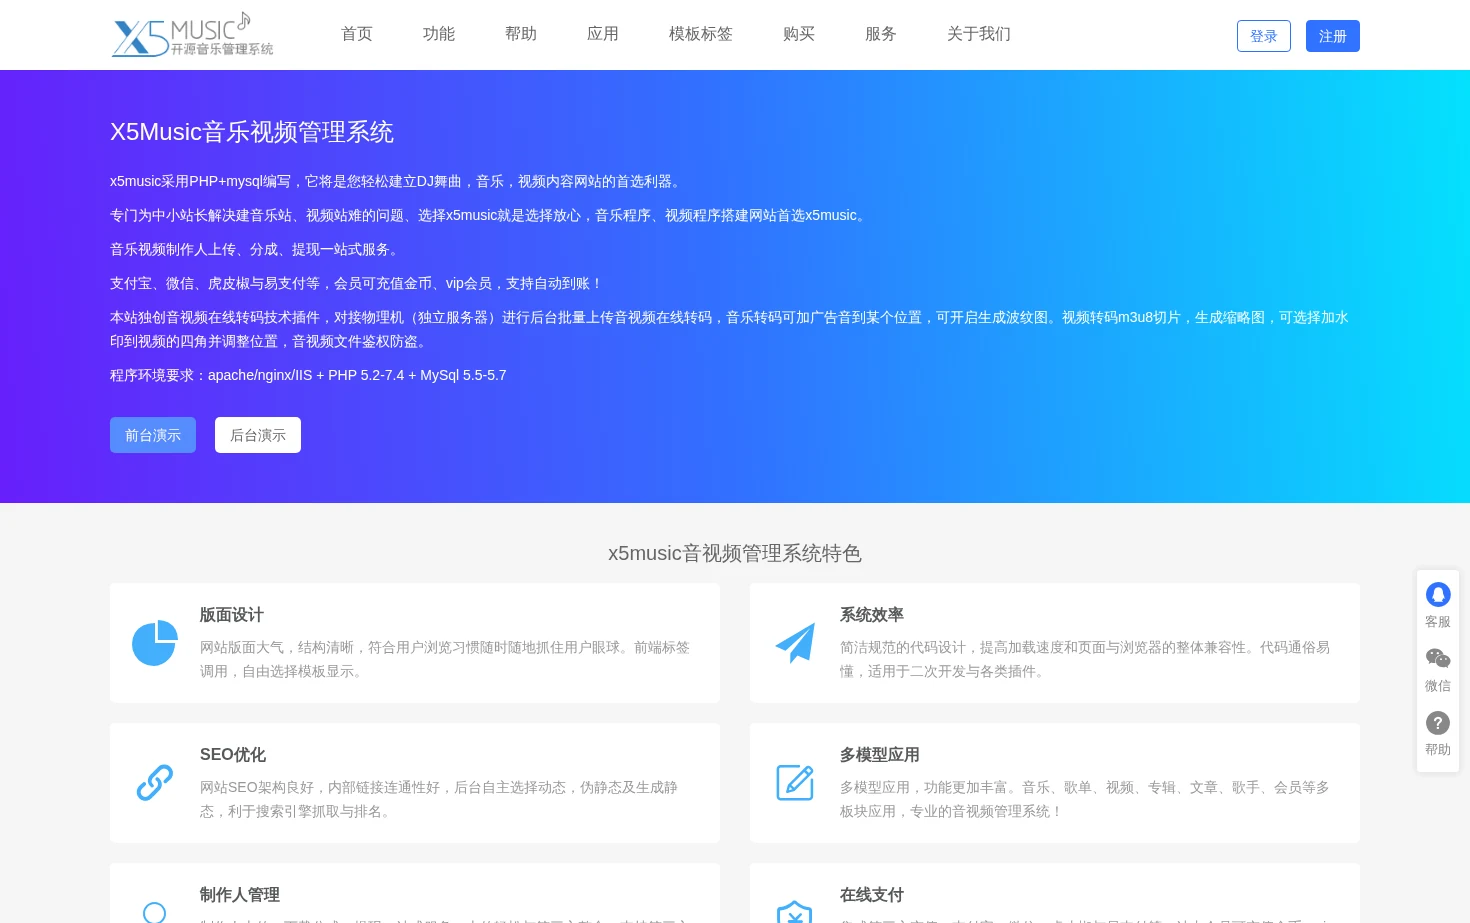Open the 前台演示 demo

(x=153, y=435)
